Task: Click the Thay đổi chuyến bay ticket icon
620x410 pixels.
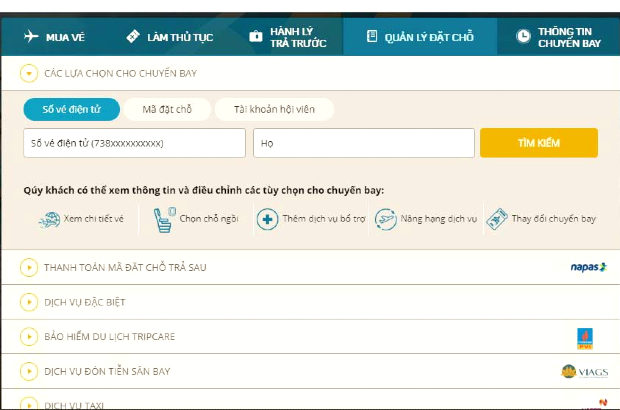Action: click(497, 219)
